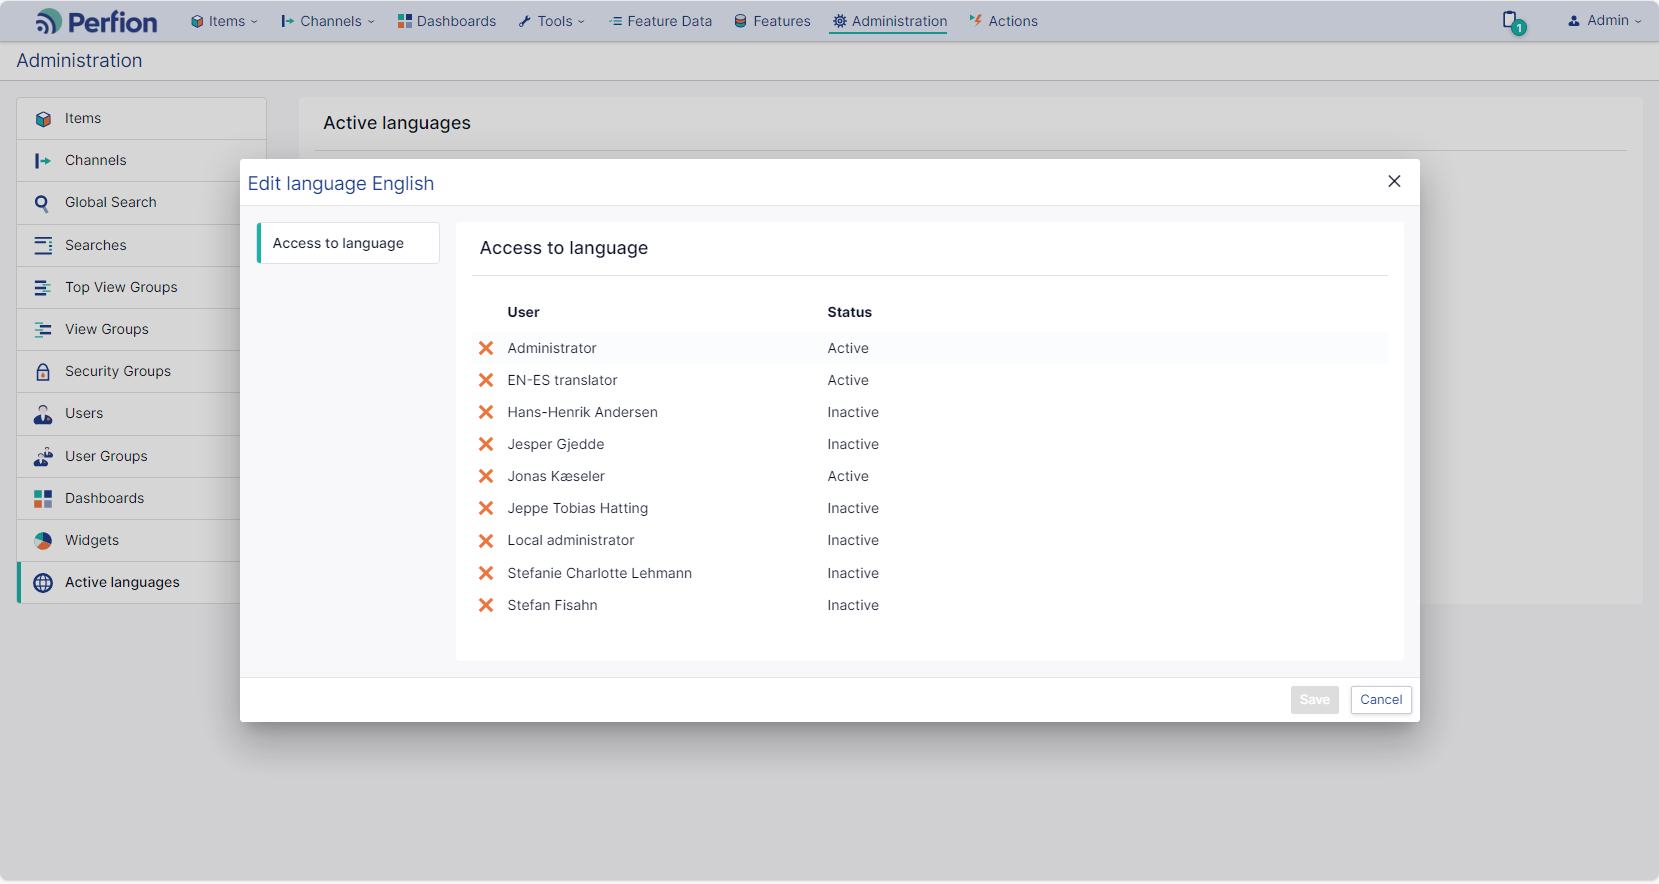
Task: Remove Administrator access with red X icon
Action: click(x=486, y=348)
